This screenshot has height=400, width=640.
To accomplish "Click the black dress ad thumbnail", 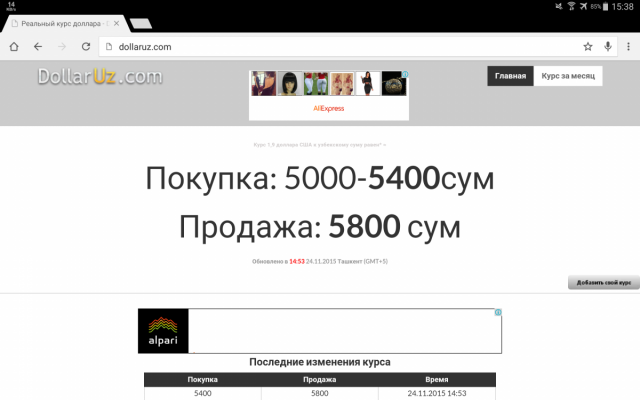I will [368, 83].
